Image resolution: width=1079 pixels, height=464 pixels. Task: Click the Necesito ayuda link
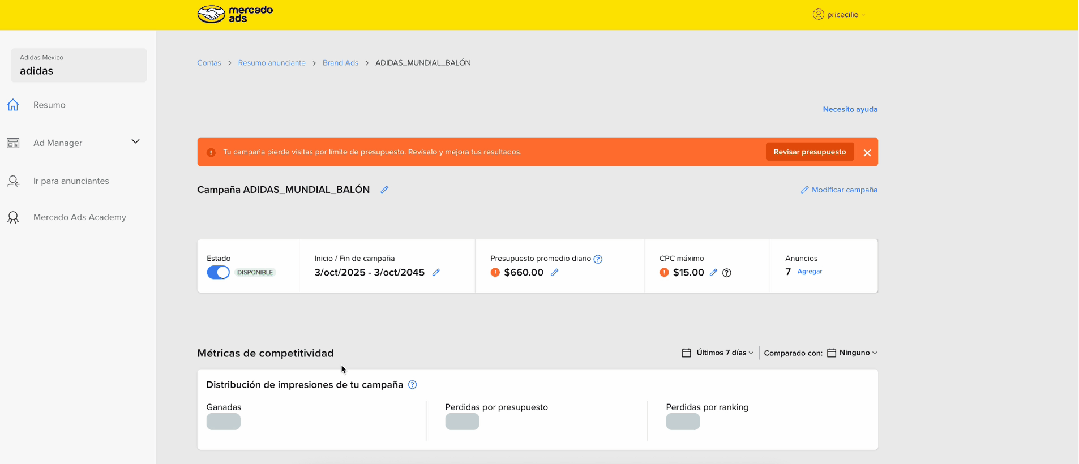pyautogui.click(x=850, y=109)
